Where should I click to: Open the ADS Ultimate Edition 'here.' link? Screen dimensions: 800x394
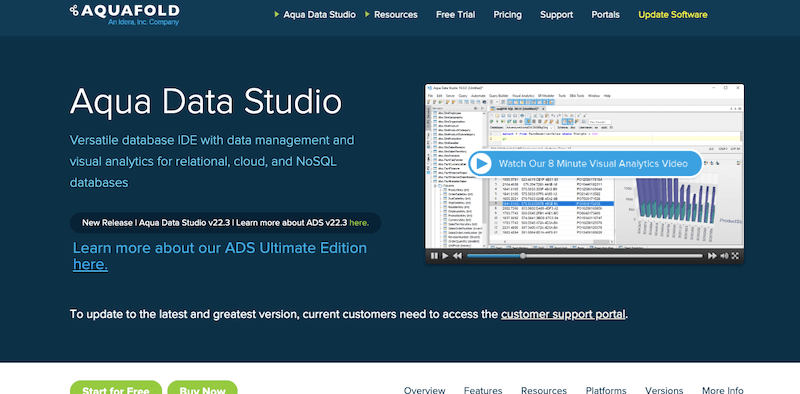click(x=90, y=264)
